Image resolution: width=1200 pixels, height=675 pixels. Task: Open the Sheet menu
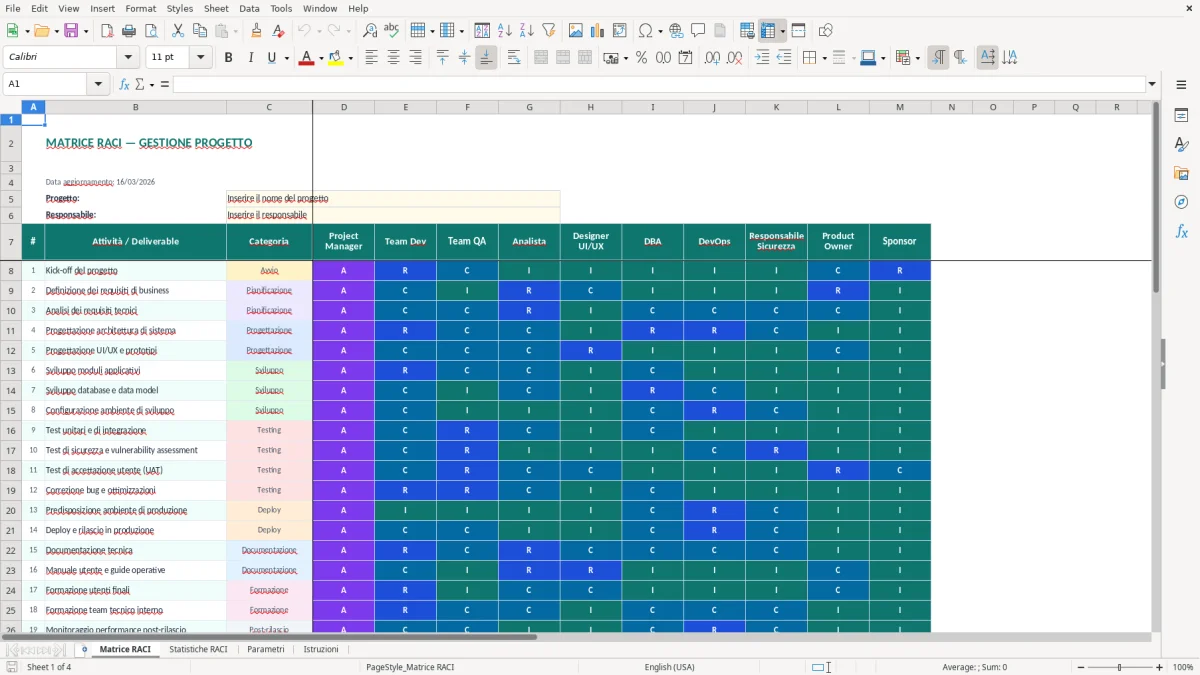(x=216, y=8)
